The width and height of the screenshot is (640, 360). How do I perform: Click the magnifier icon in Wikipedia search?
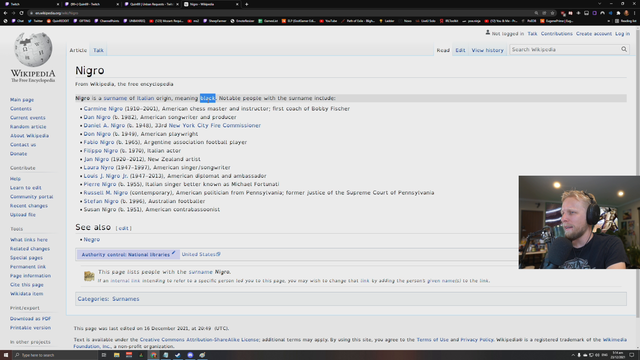(x=624, y=49)
